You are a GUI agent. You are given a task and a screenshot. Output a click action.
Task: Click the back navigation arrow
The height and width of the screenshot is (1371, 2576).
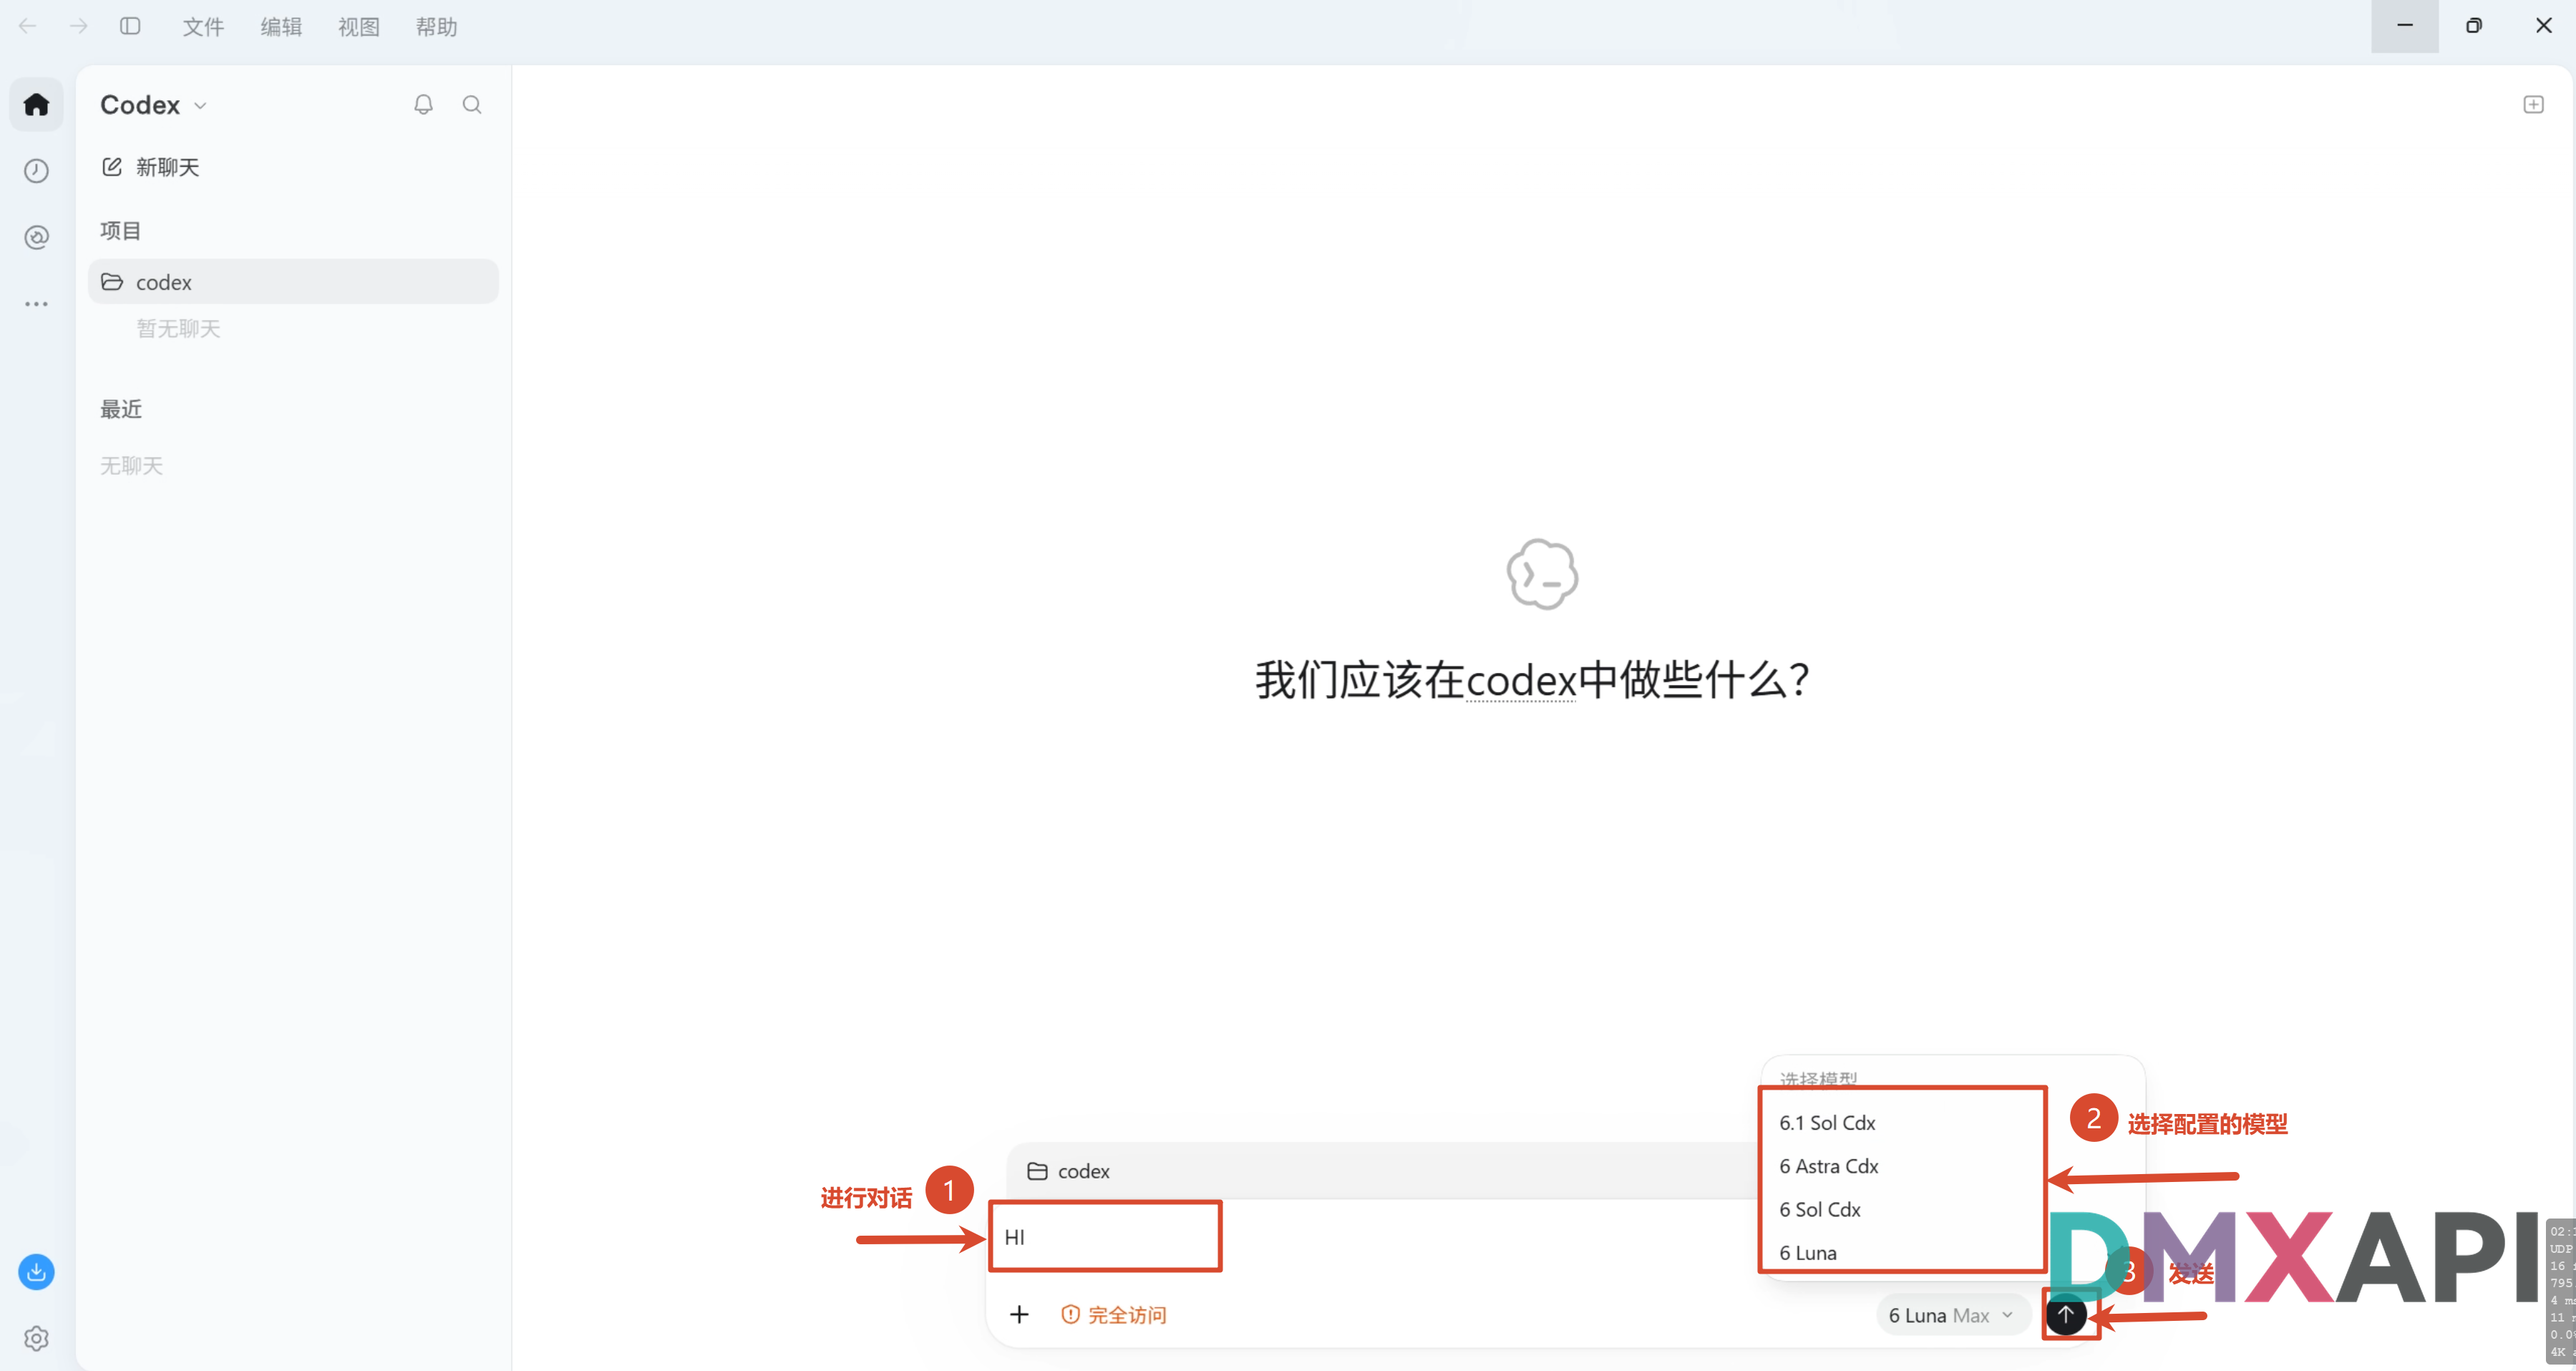[x=27, y=26]
